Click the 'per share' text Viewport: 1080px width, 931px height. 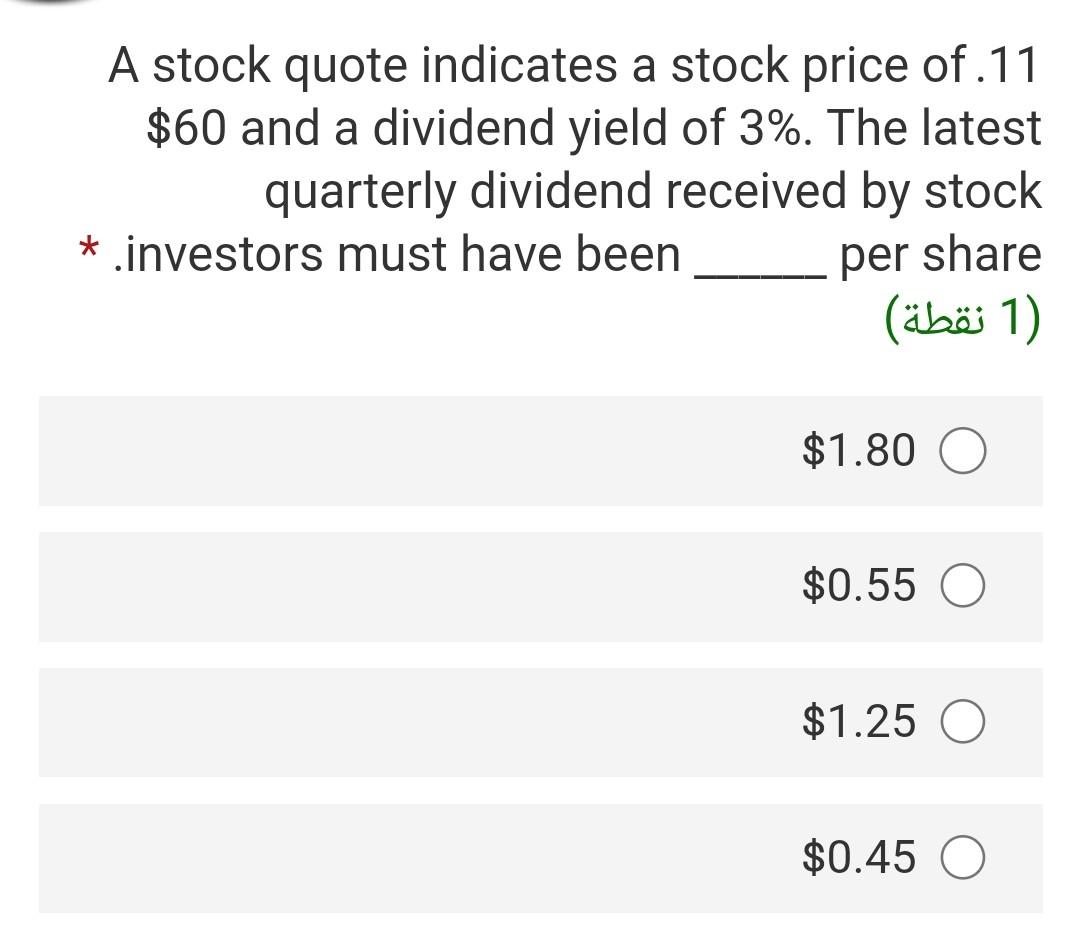coord(940,255)
